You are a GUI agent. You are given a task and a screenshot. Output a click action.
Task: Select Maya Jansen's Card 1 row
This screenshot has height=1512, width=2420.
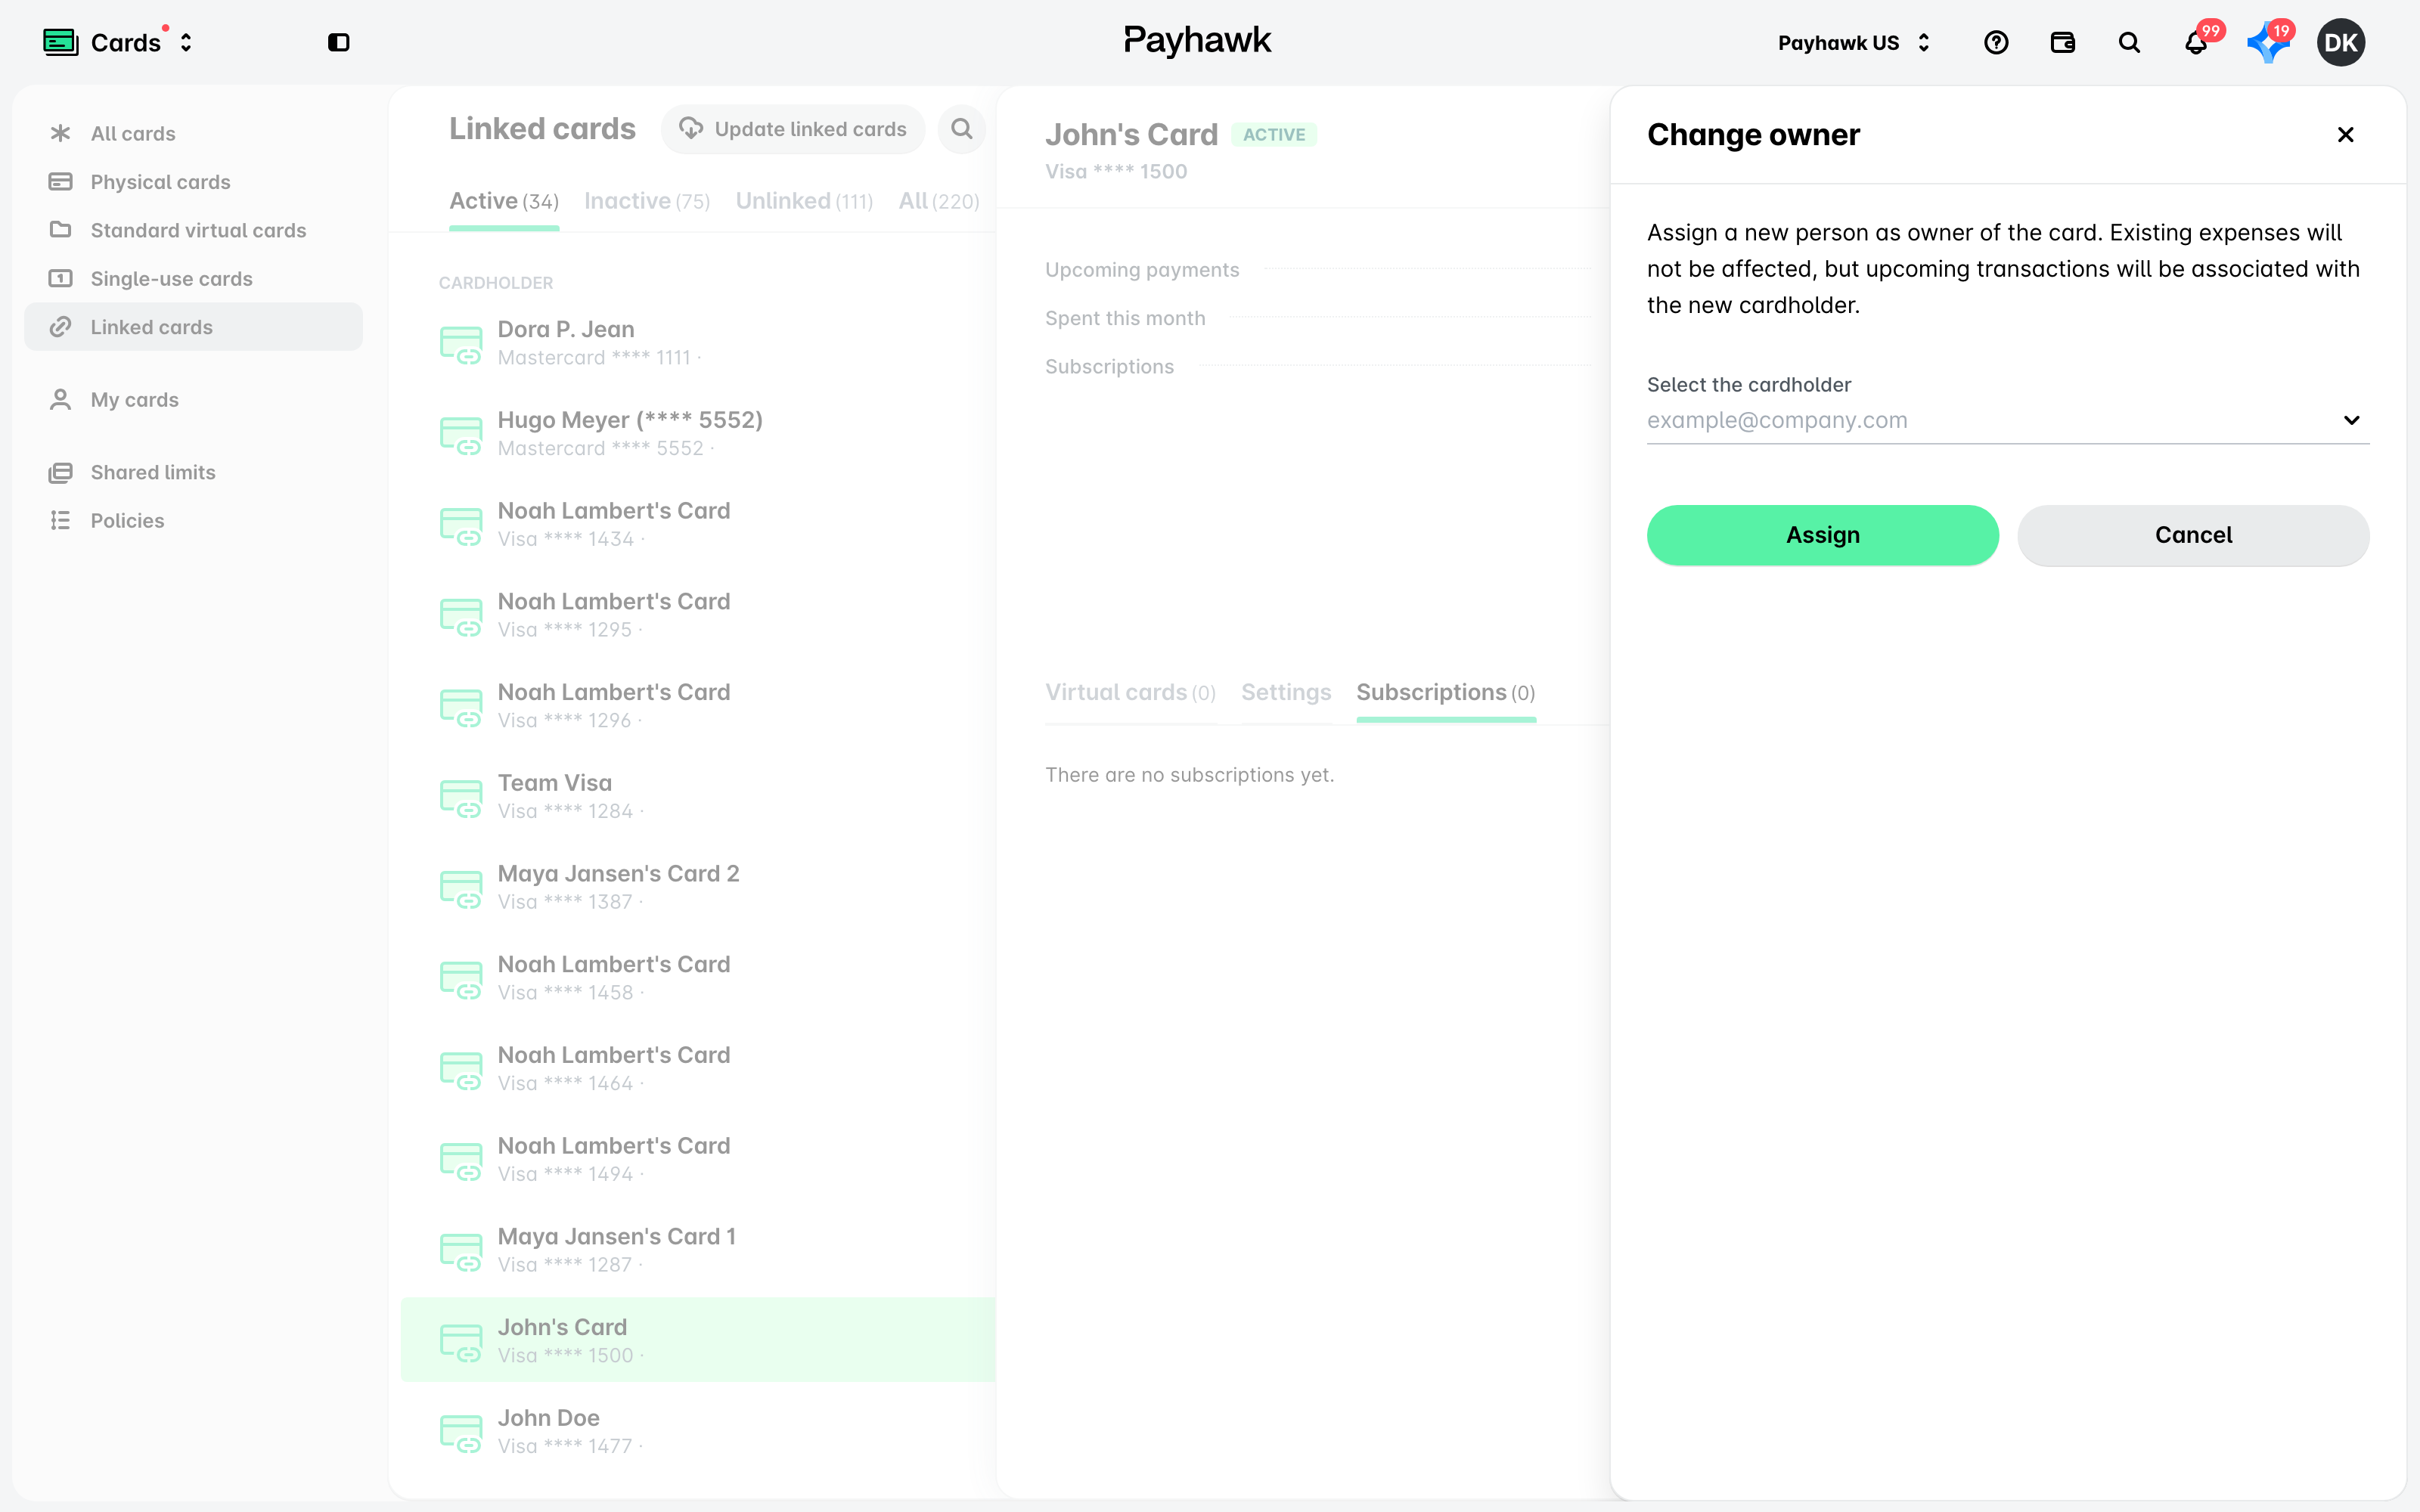(698, 1250)
